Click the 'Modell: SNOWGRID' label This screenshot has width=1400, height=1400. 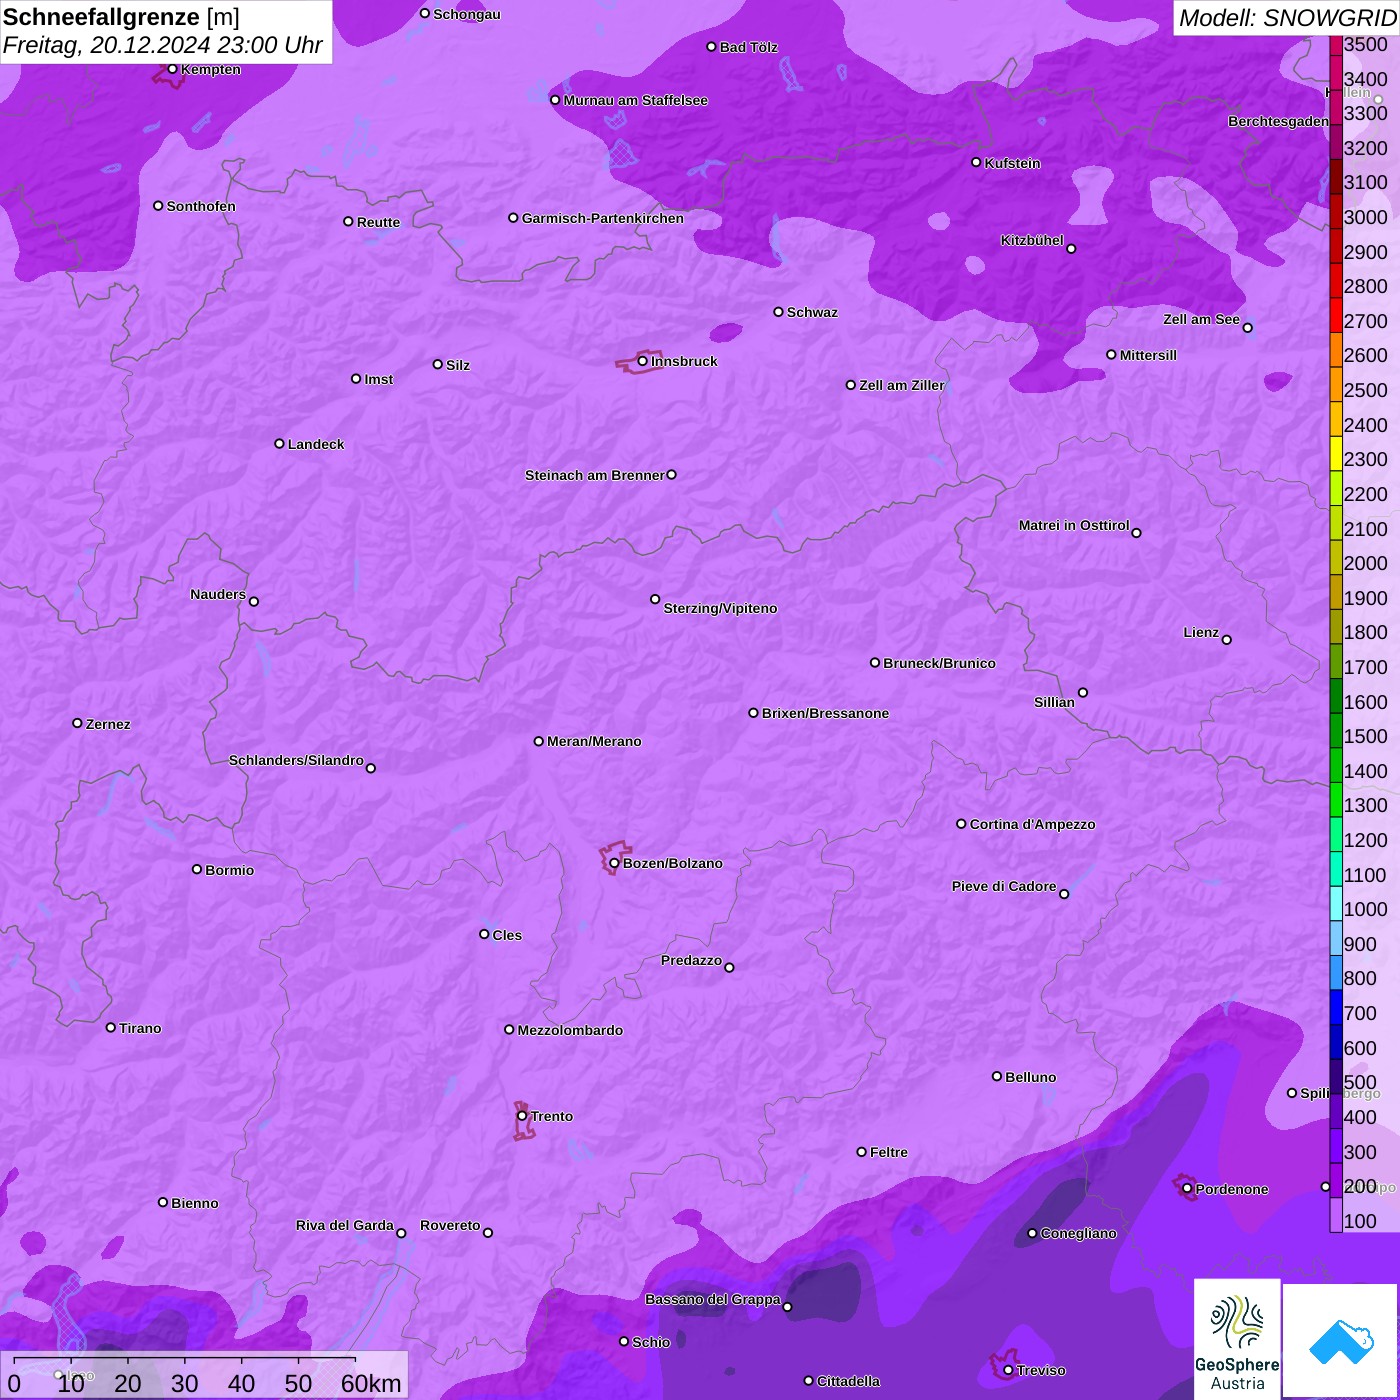tap(1287, 18)
